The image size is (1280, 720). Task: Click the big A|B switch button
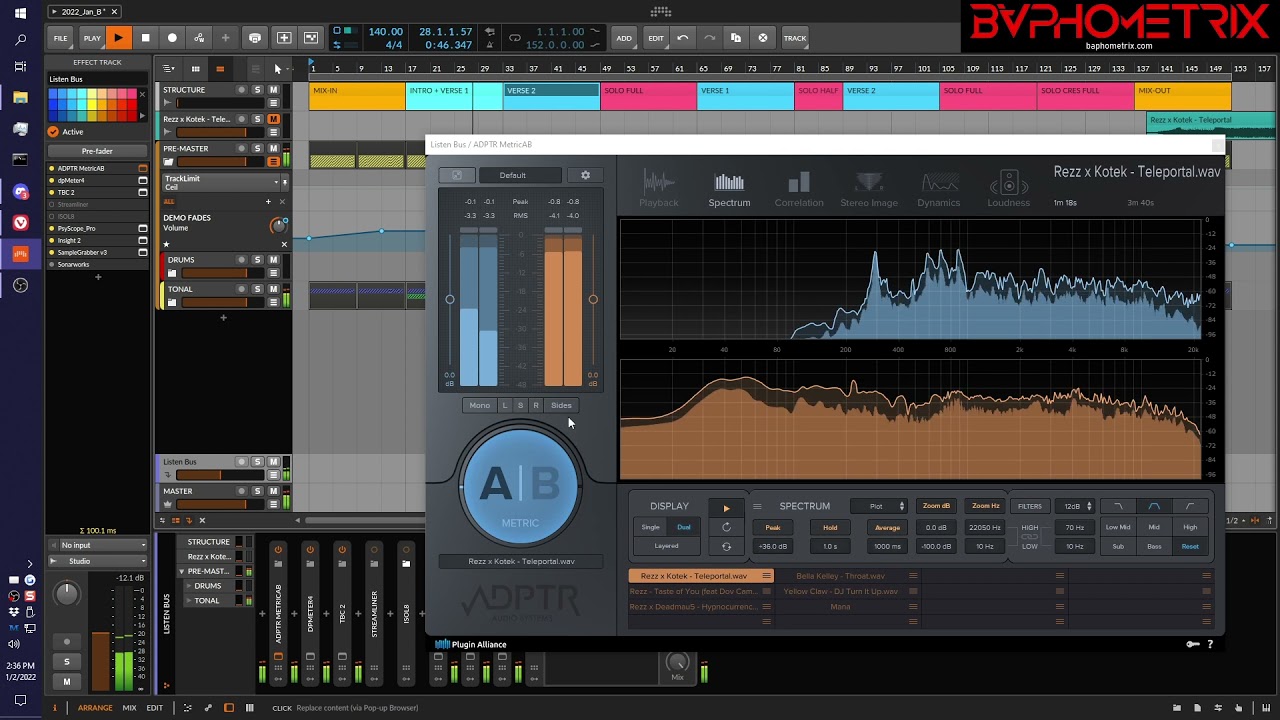pyautogui.click(x=520, y=487)
